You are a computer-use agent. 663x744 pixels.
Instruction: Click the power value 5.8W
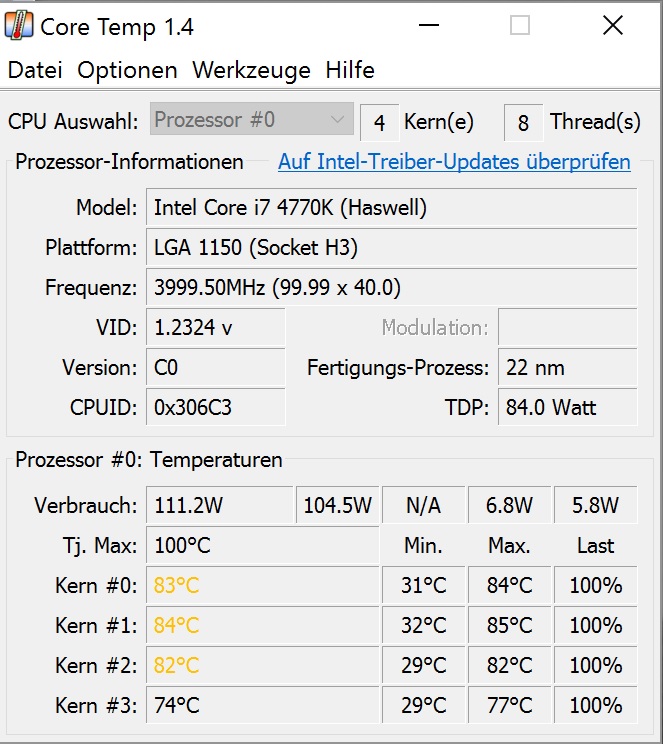(x=596, y=505)
